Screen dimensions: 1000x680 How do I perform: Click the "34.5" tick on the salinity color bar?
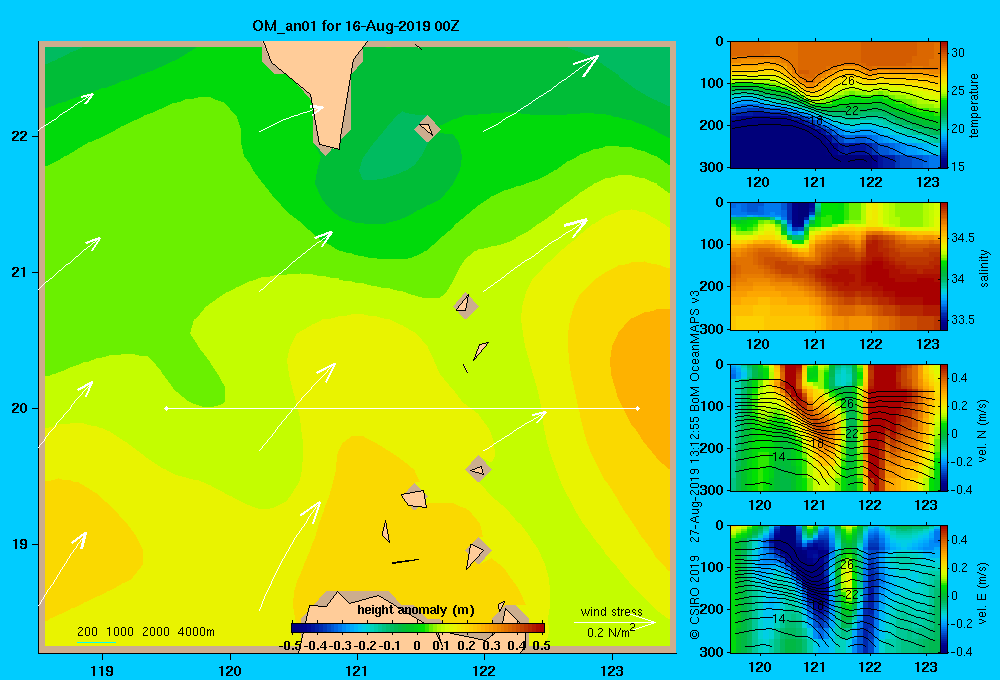(x=963, y=238)
